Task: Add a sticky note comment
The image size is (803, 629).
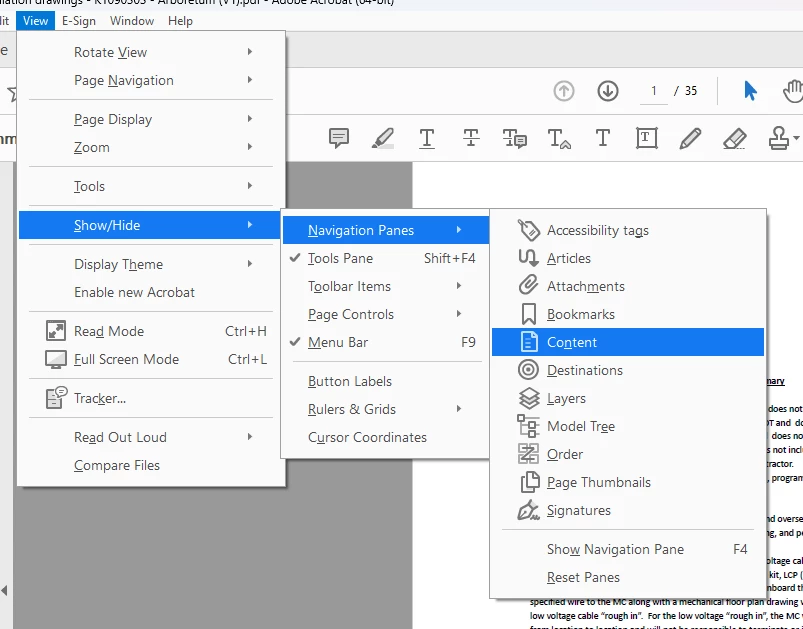Action: tap(339, 138)
